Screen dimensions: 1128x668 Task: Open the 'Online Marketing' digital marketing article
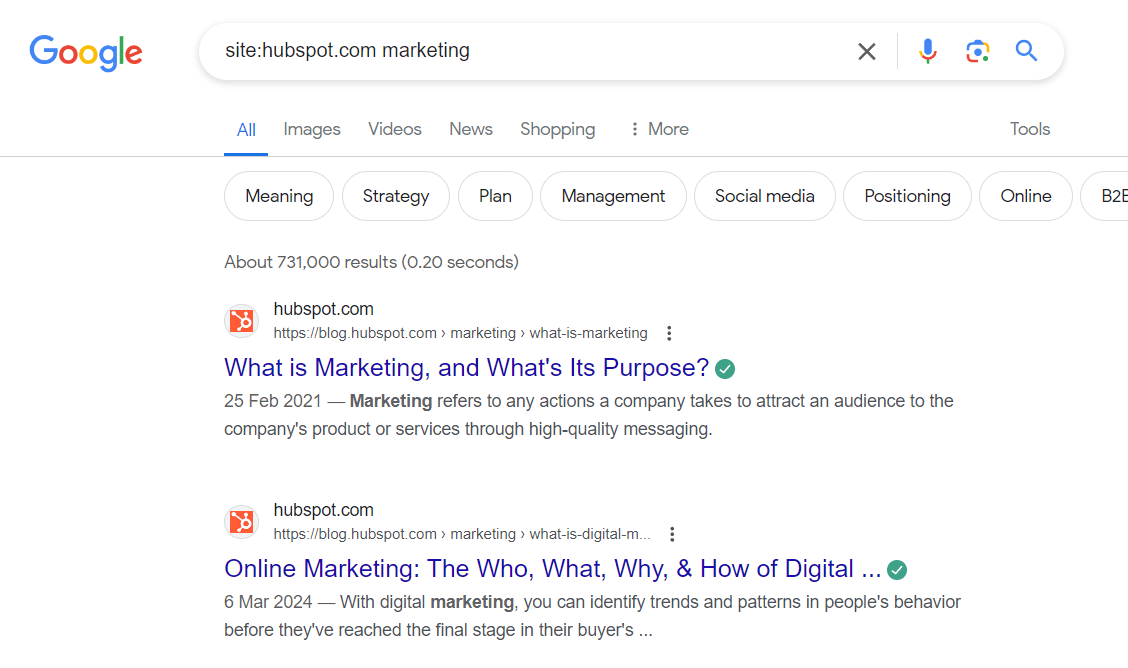tap(551, 568)
